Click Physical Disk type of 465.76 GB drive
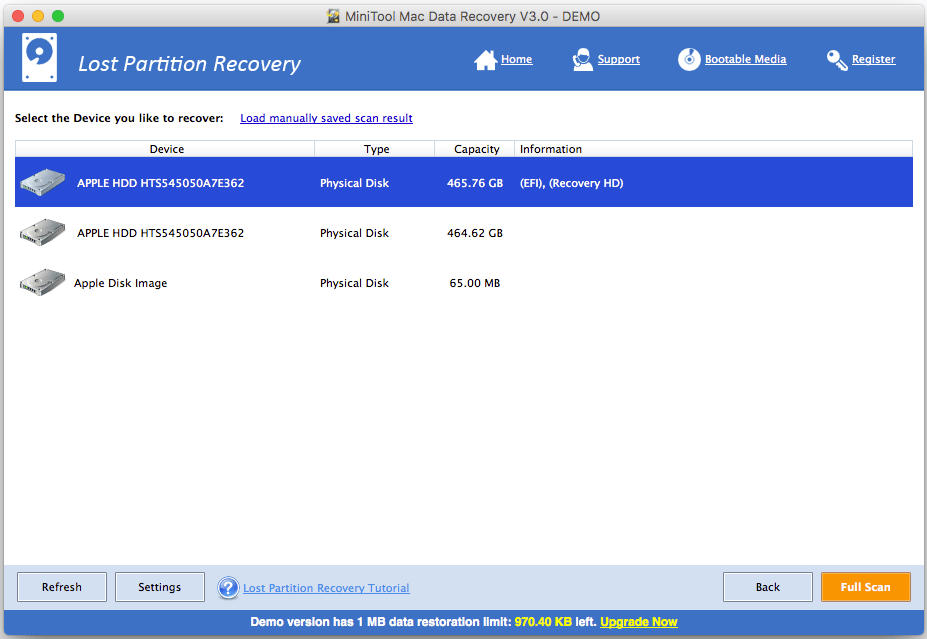Viewport: 927px width, 639px height. 354,183
